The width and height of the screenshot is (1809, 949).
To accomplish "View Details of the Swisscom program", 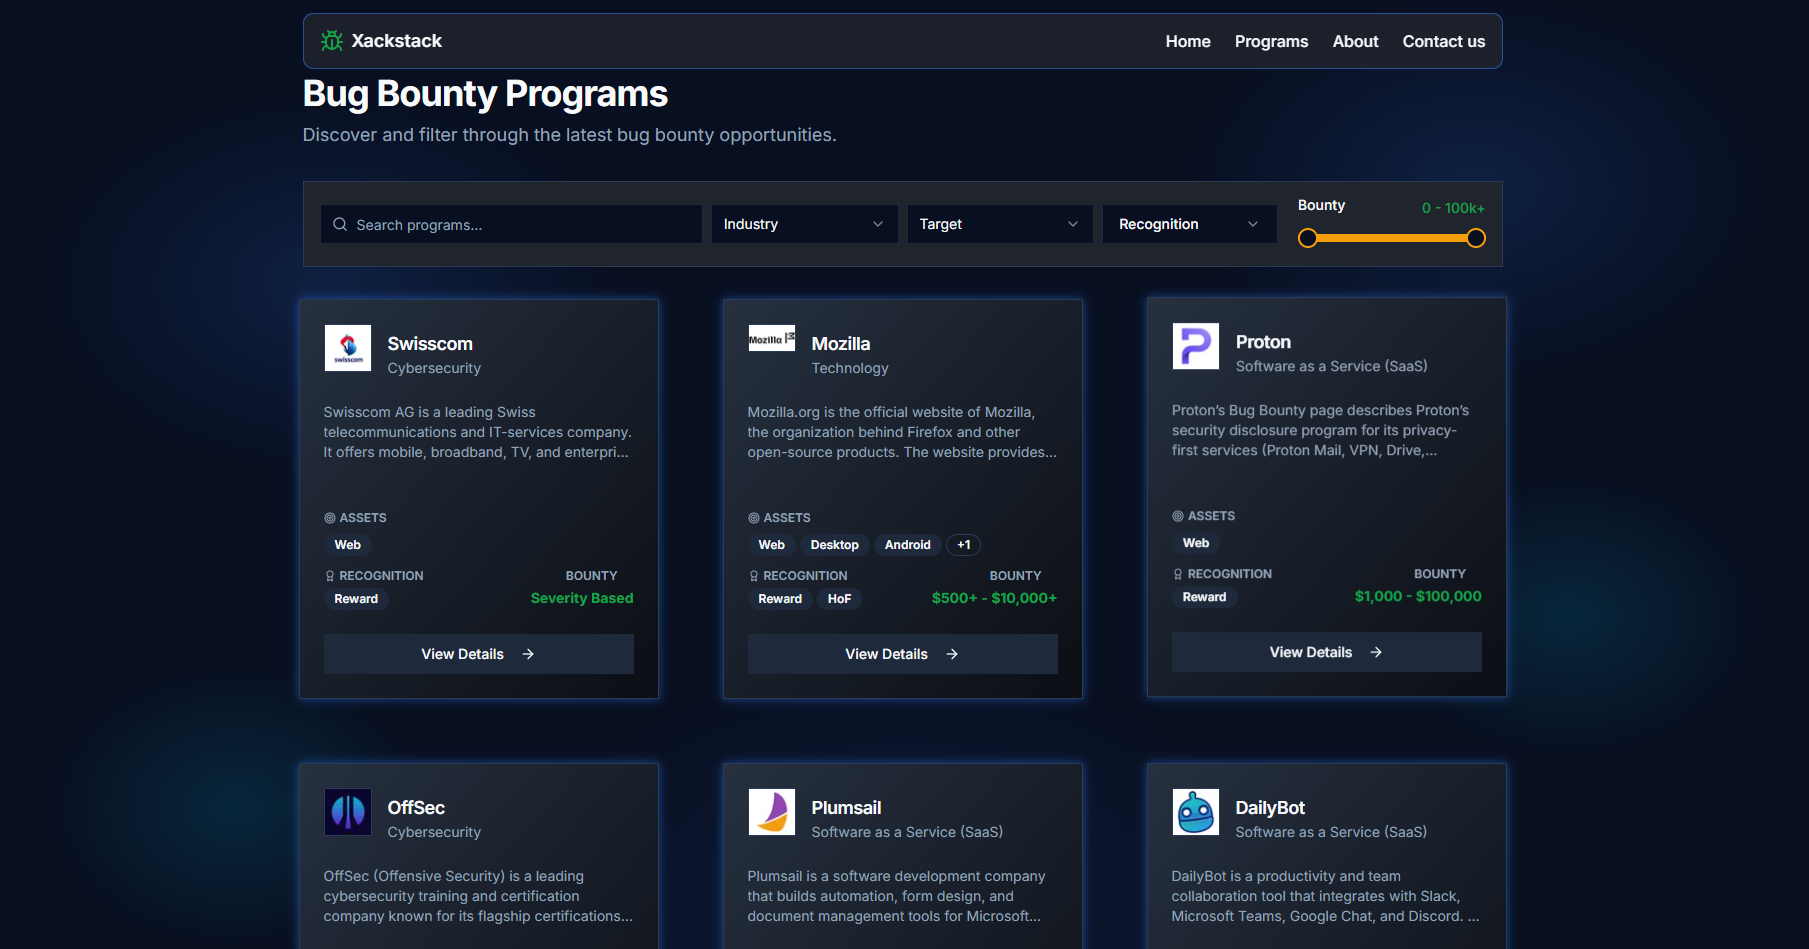I will pos(478,654).
